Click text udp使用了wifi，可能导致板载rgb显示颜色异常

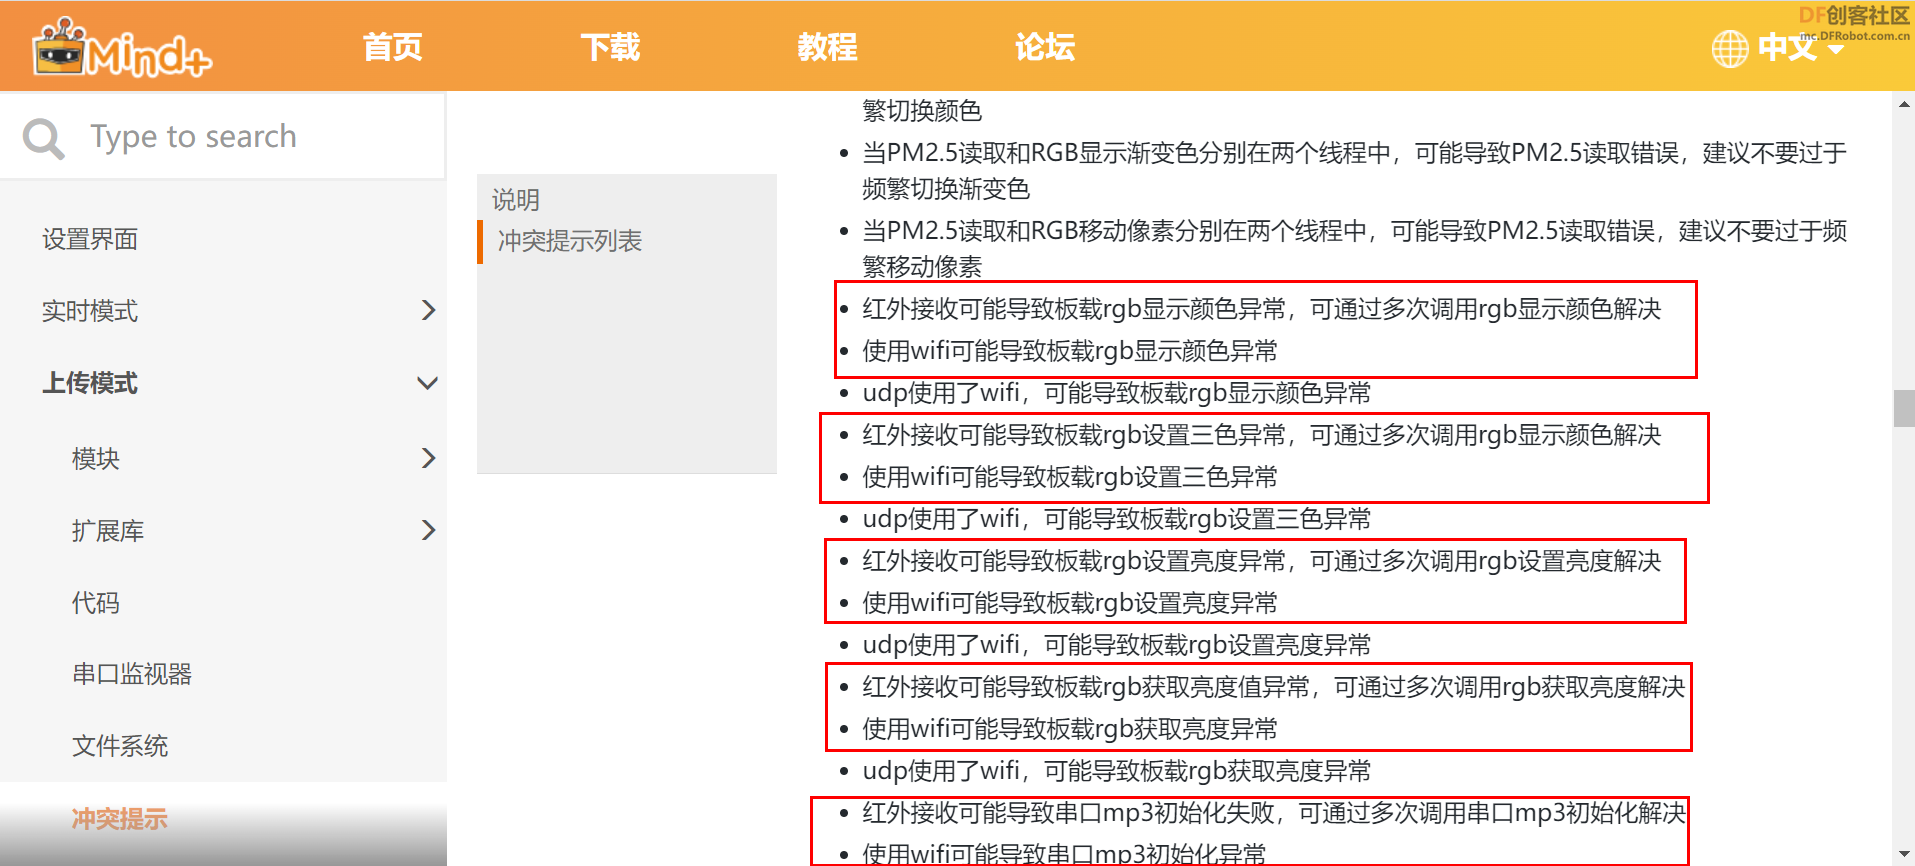tap(1117, 393)
